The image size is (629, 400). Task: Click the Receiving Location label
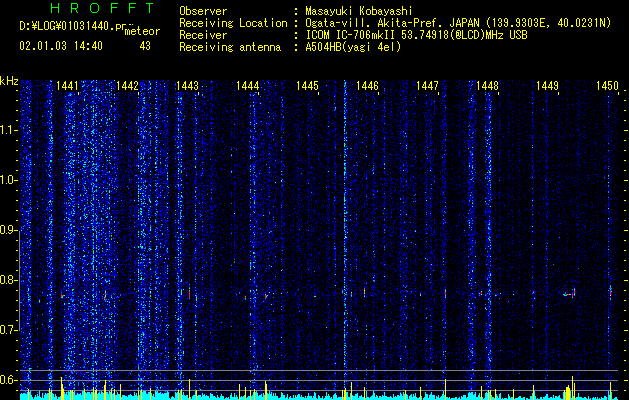pos(233,23)
